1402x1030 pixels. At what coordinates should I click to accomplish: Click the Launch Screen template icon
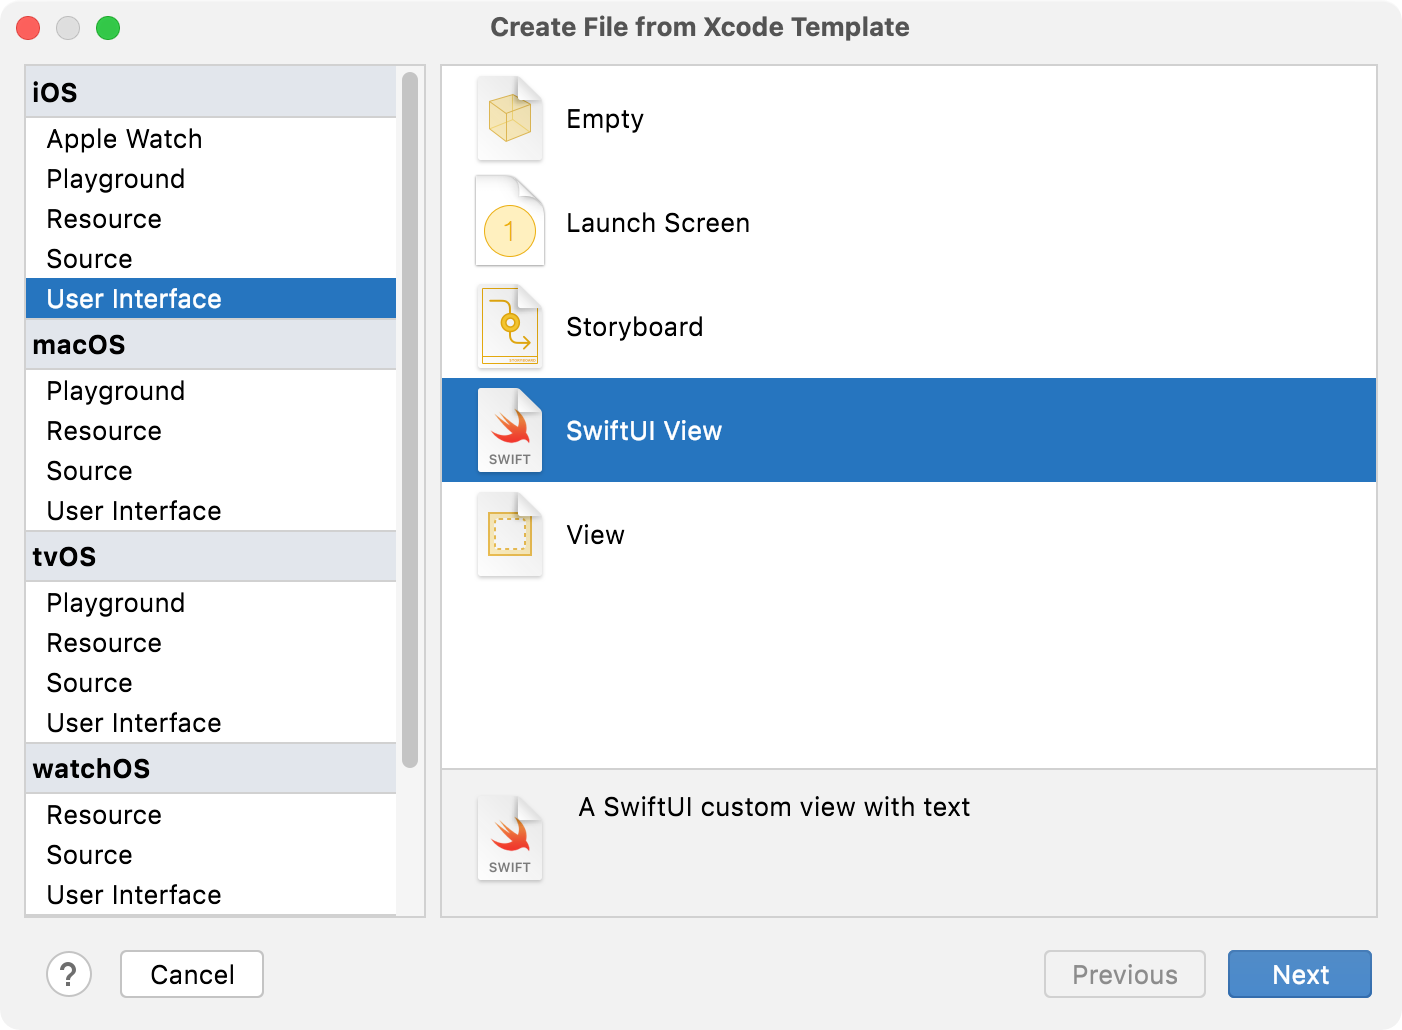coord(509,223)
